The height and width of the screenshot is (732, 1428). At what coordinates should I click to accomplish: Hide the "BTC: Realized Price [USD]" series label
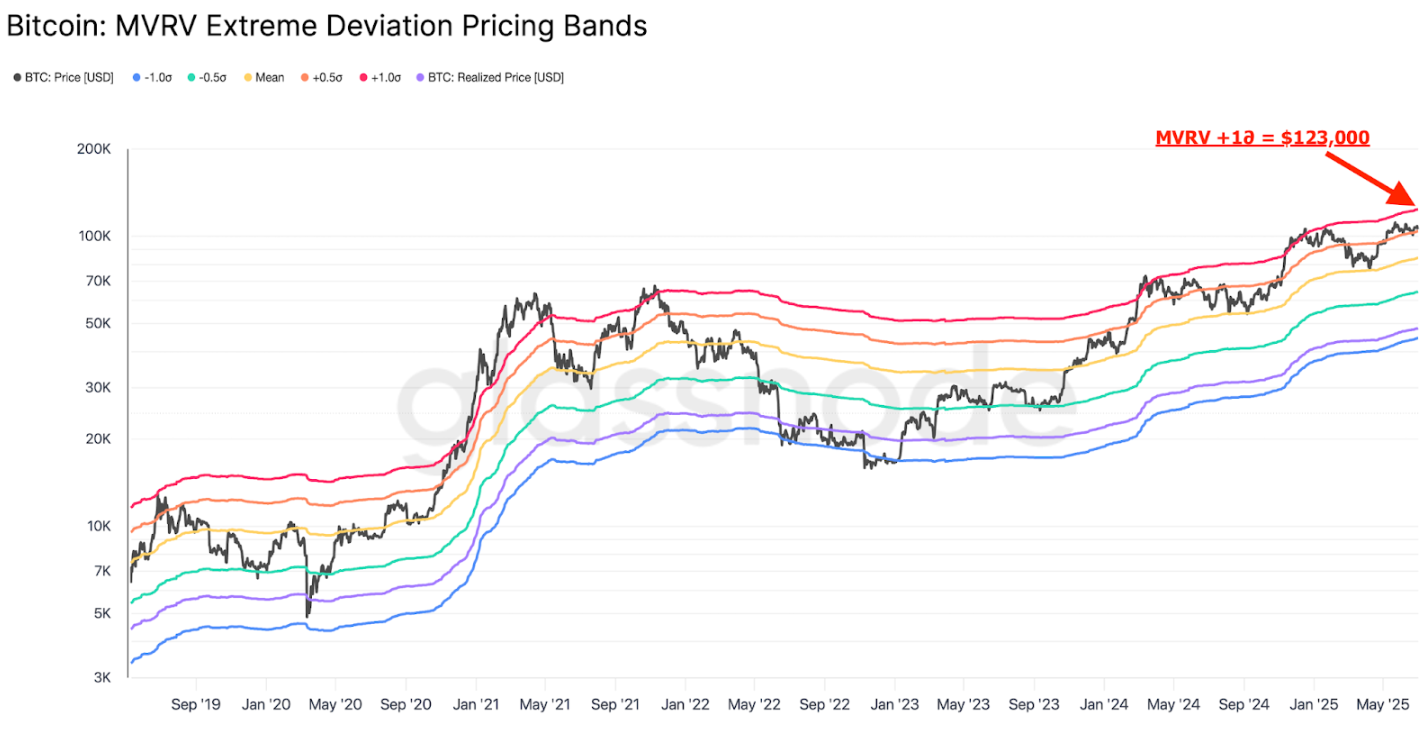(x=495, y=78)
